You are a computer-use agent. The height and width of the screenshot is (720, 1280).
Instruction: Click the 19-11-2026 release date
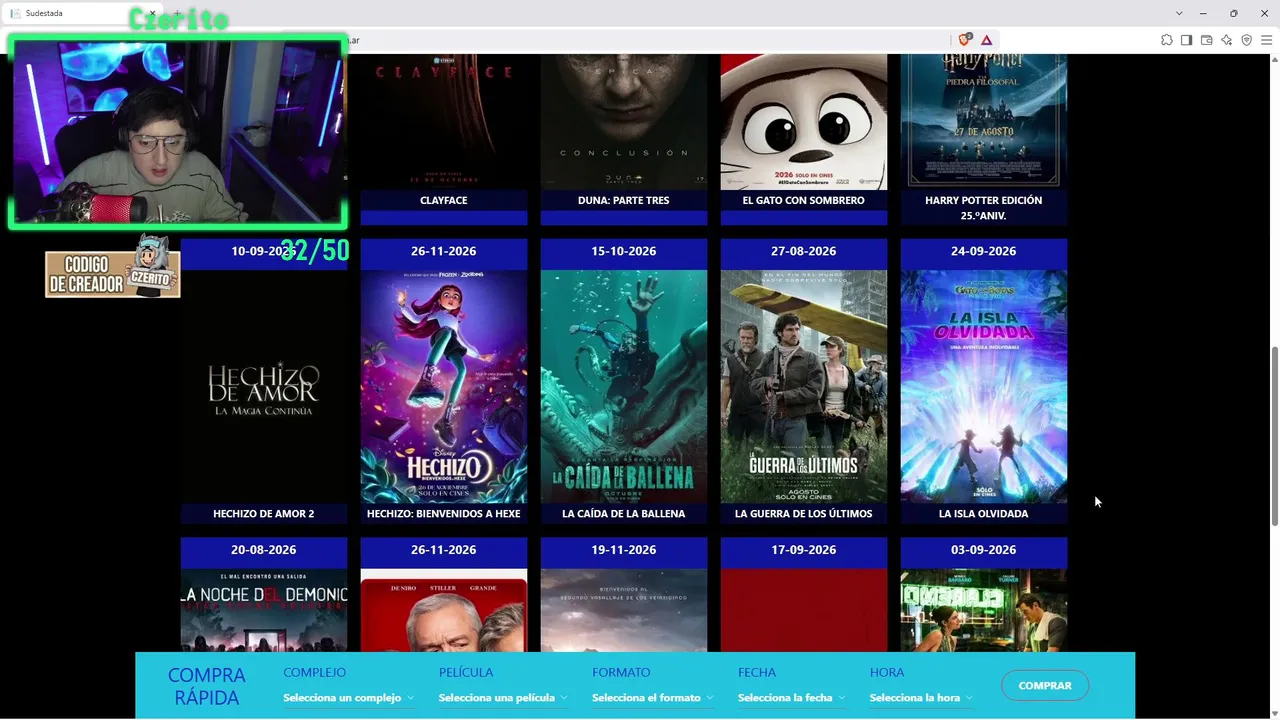[x=624, y=550]
